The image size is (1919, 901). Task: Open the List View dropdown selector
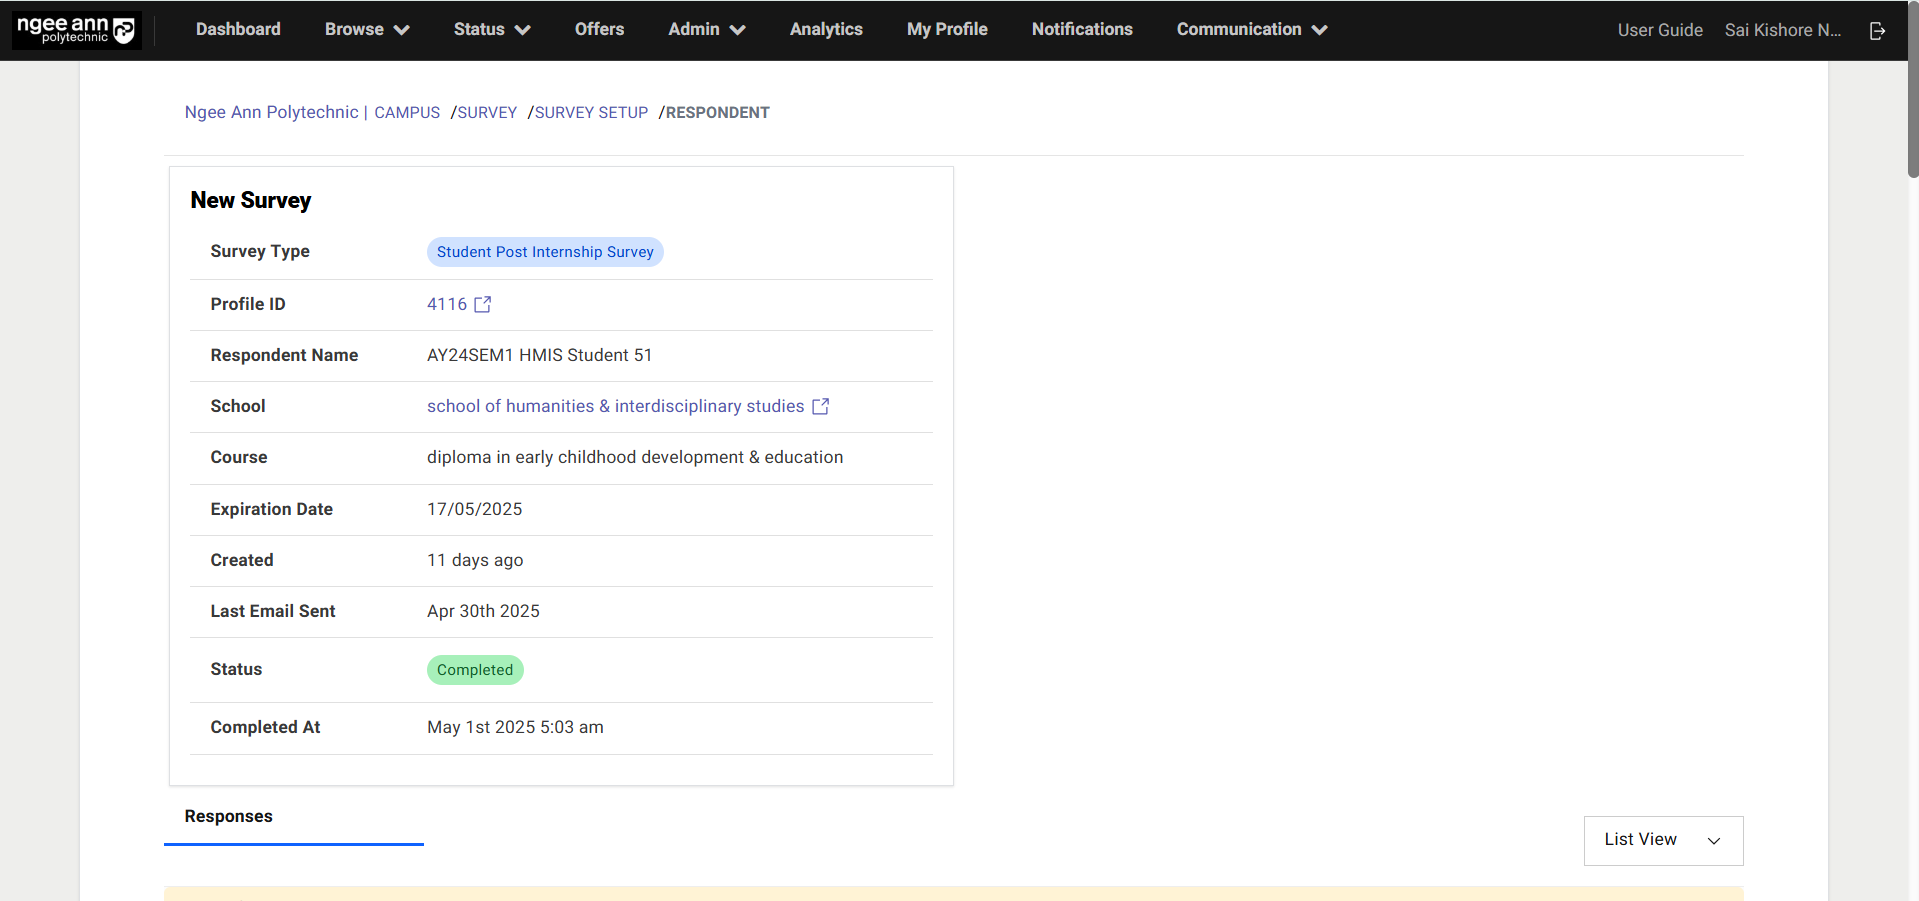pyautogui.click(x=1662, y=840)
